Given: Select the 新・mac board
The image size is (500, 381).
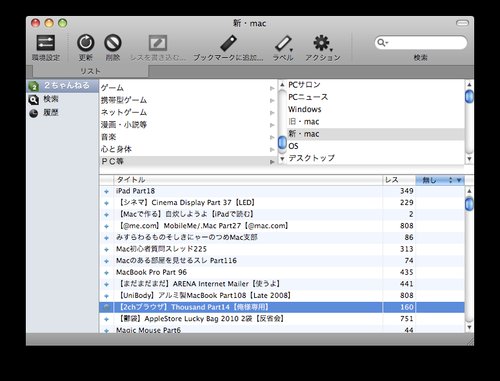Looking at the screenshot, I should click(x=376, y=134).
